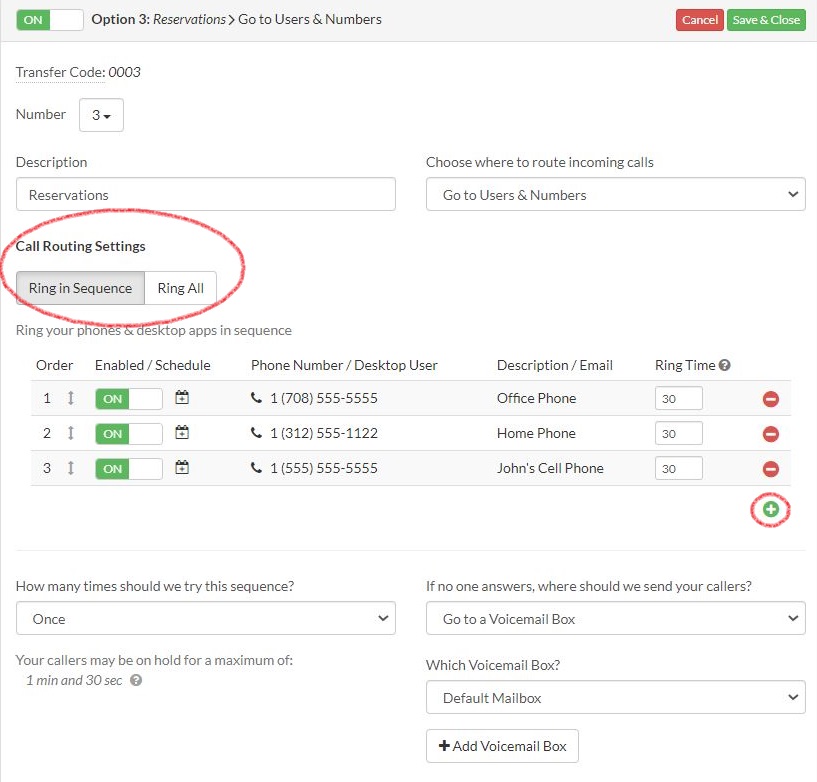
Task: Toggle the Option 3 ON switch
Action: [x=50, y=20]
